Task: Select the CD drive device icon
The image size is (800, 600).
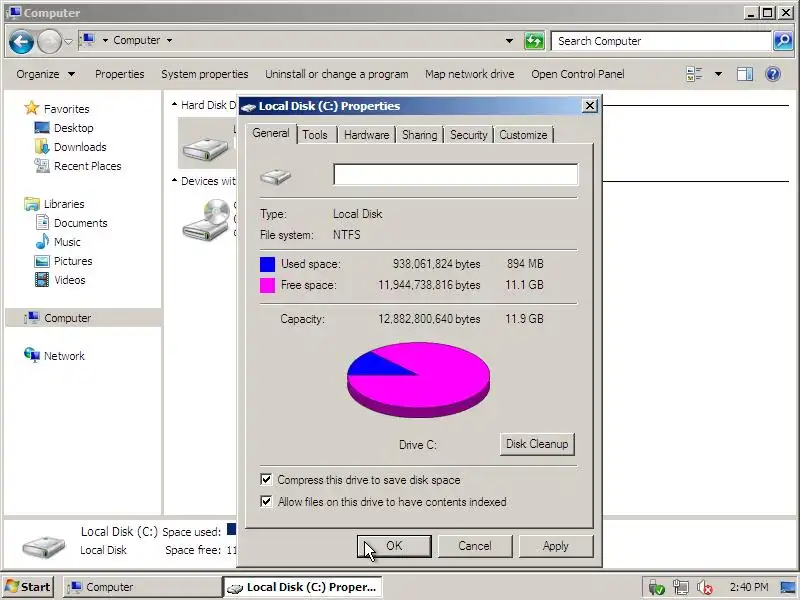Action: (x=207, y=219)
